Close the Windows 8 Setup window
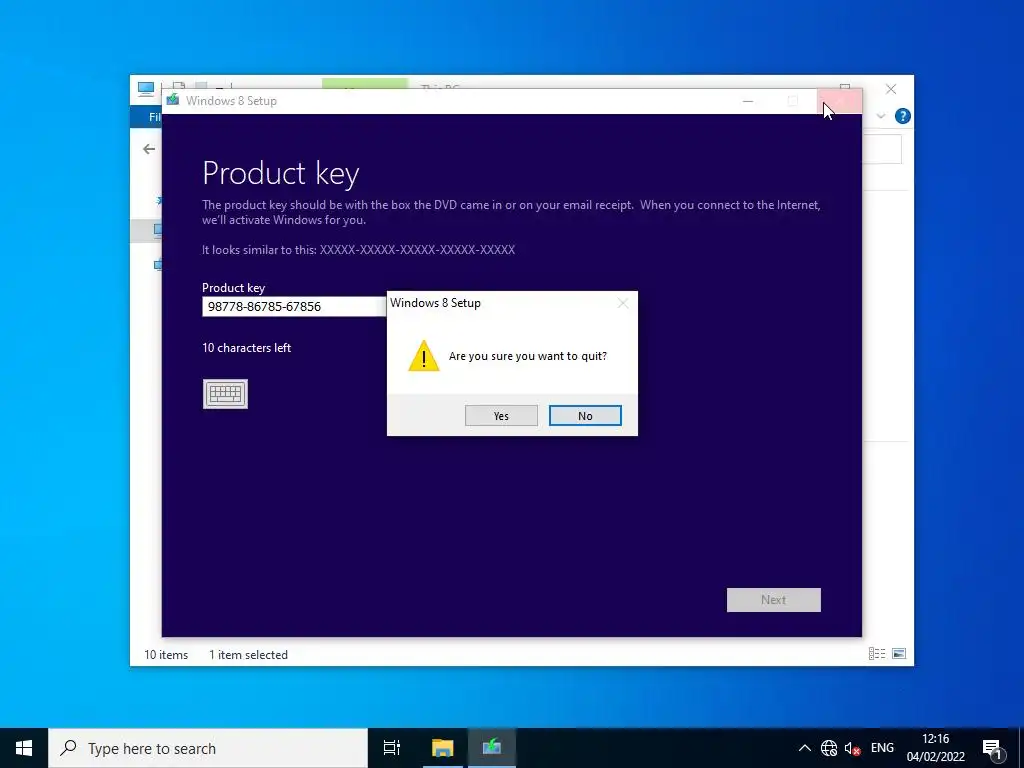Image resolution: width=1024 pixels, height=768 pixels. point(839,101)
